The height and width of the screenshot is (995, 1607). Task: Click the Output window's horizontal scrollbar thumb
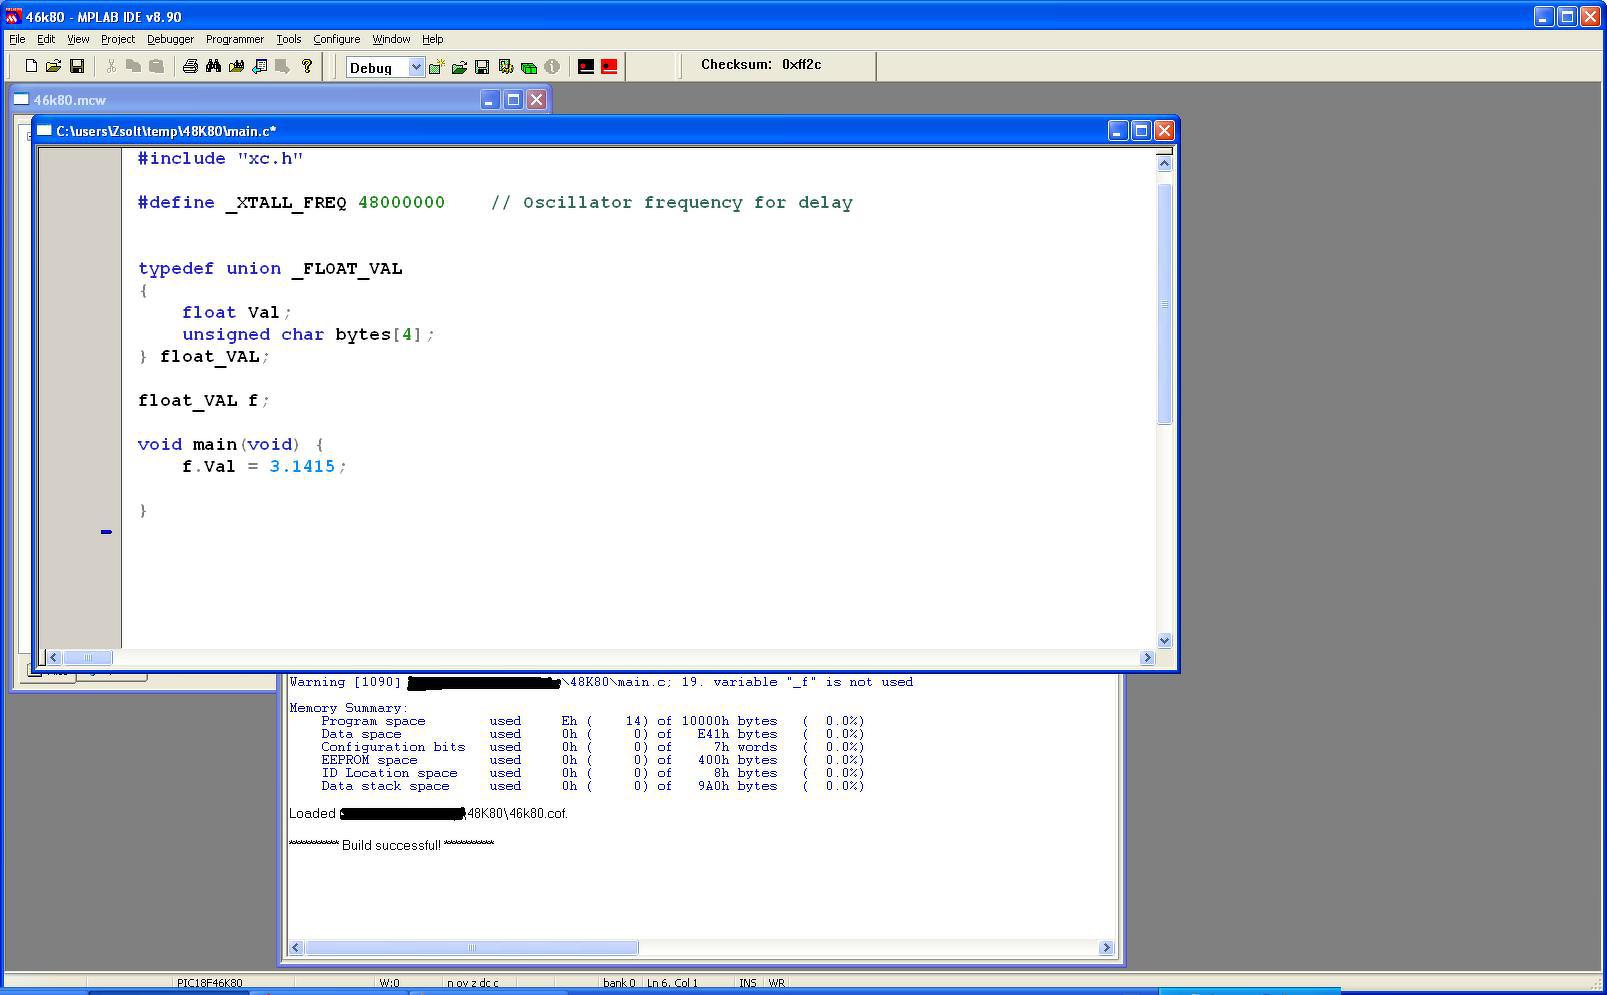pyautogui.click(x=472, y=947)
